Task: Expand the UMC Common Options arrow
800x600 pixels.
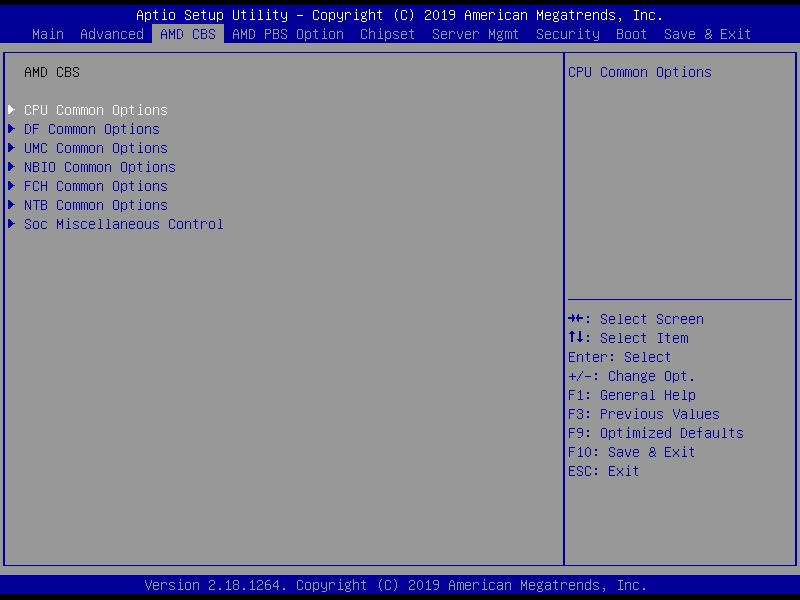Action: pyautogui.click(x=11, y=148)
